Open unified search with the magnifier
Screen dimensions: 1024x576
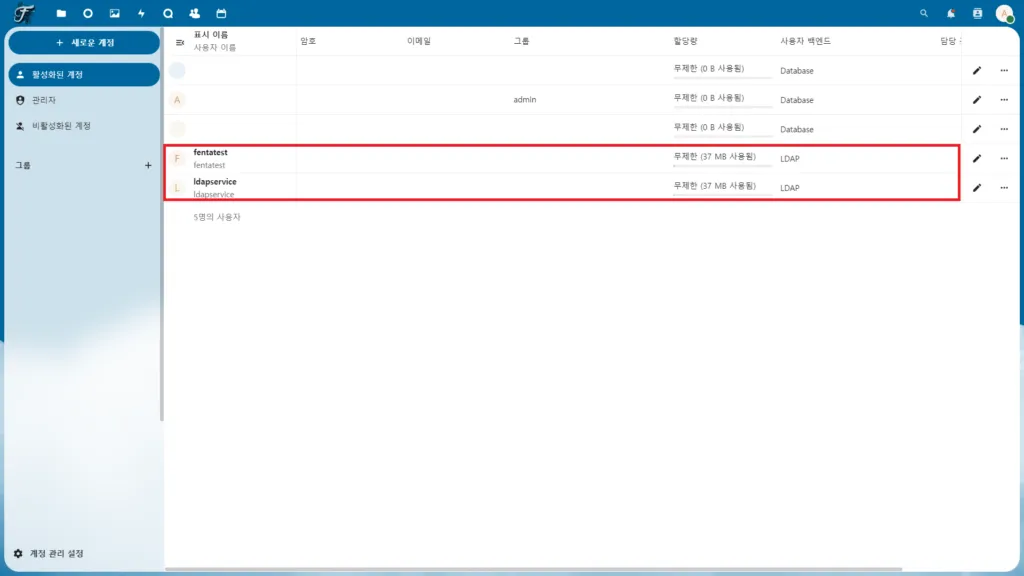pyautogui.click(x=922, y=14)
